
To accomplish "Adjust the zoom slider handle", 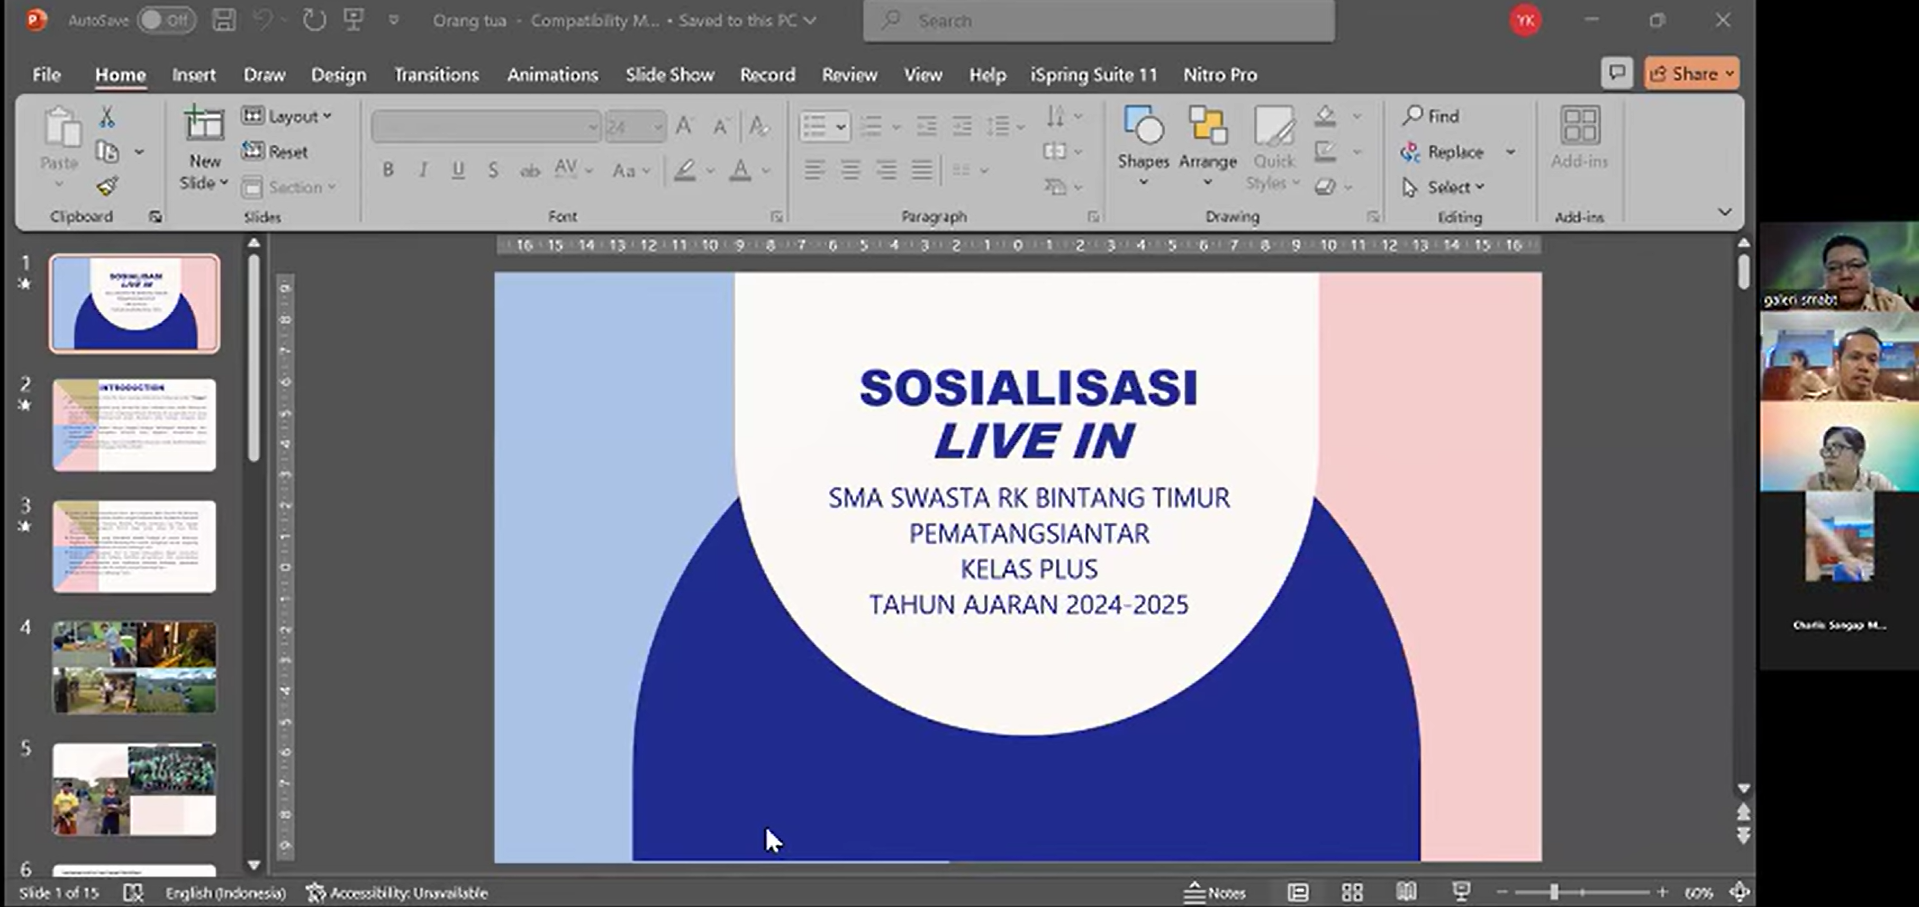I will pyautogui.click(x=1554, y=891).
